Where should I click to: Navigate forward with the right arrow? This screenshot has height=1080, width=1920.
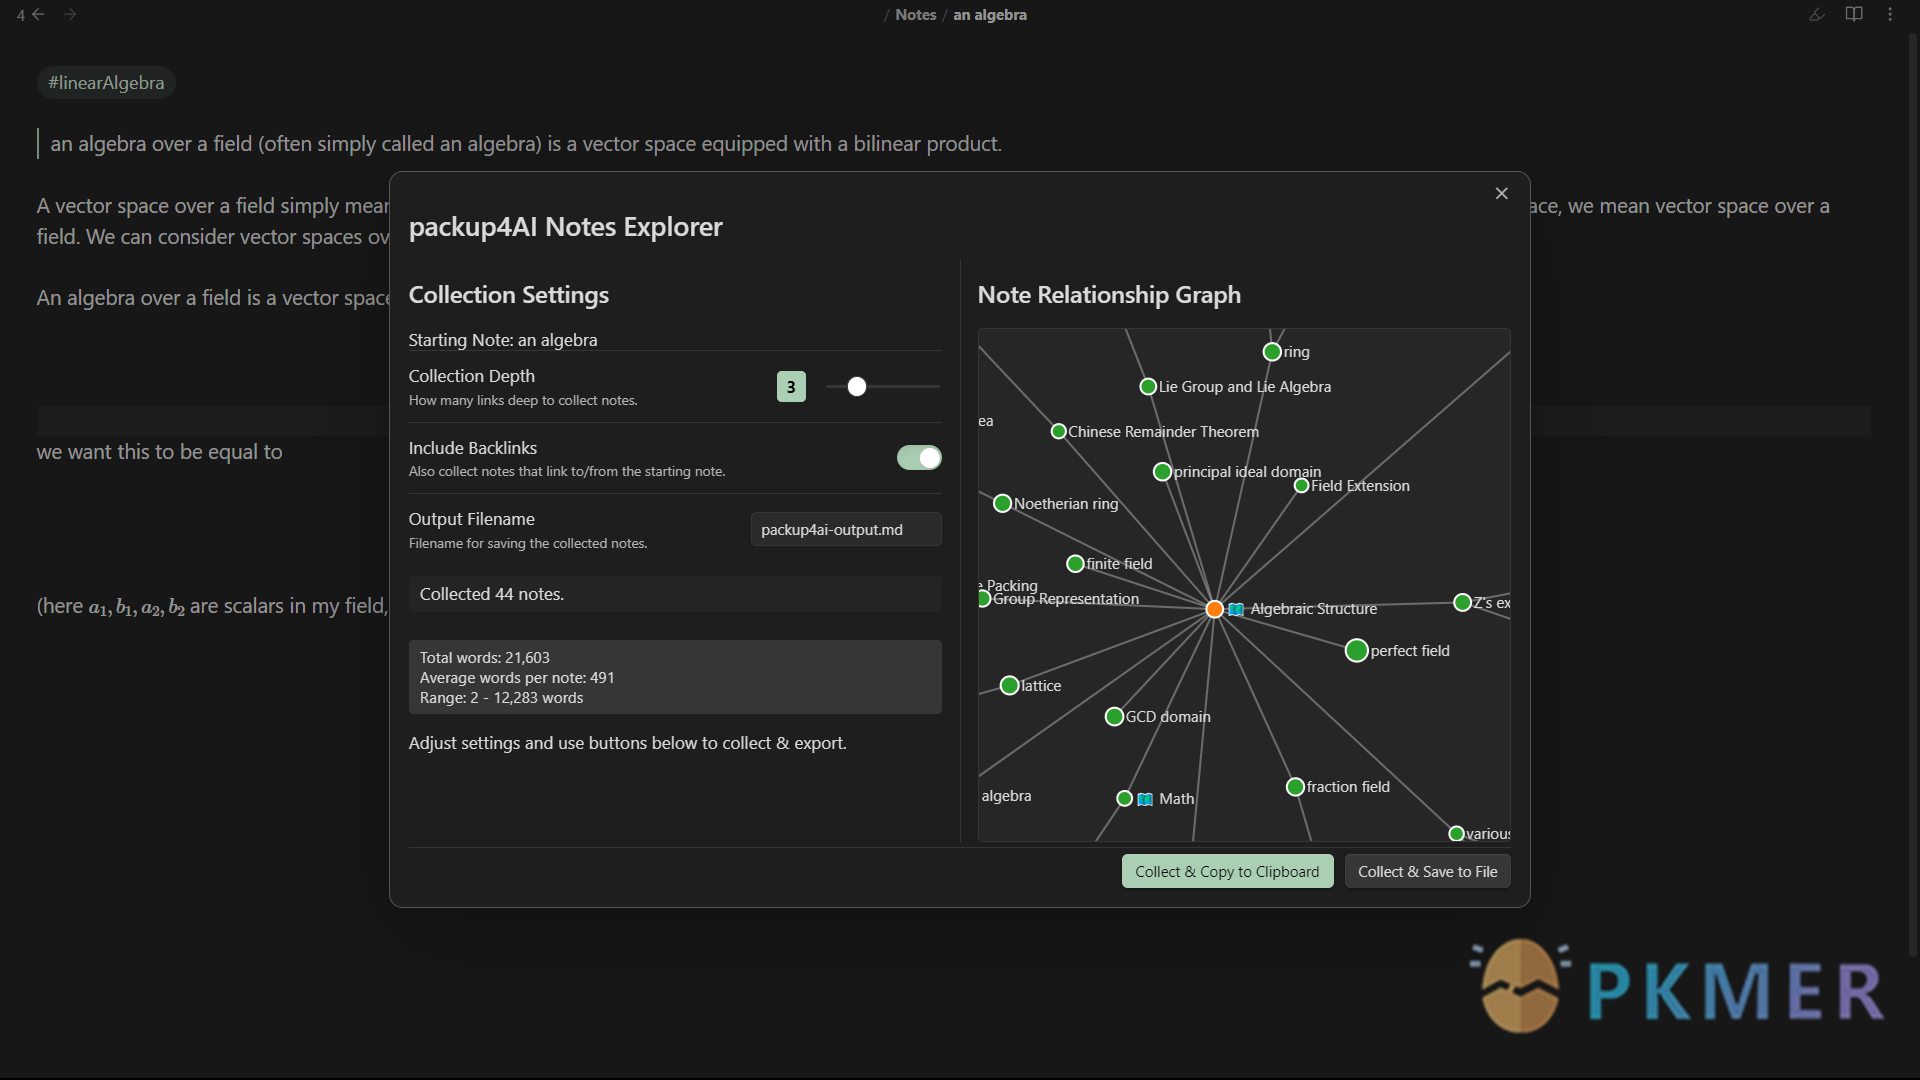[x=70, y=14]
